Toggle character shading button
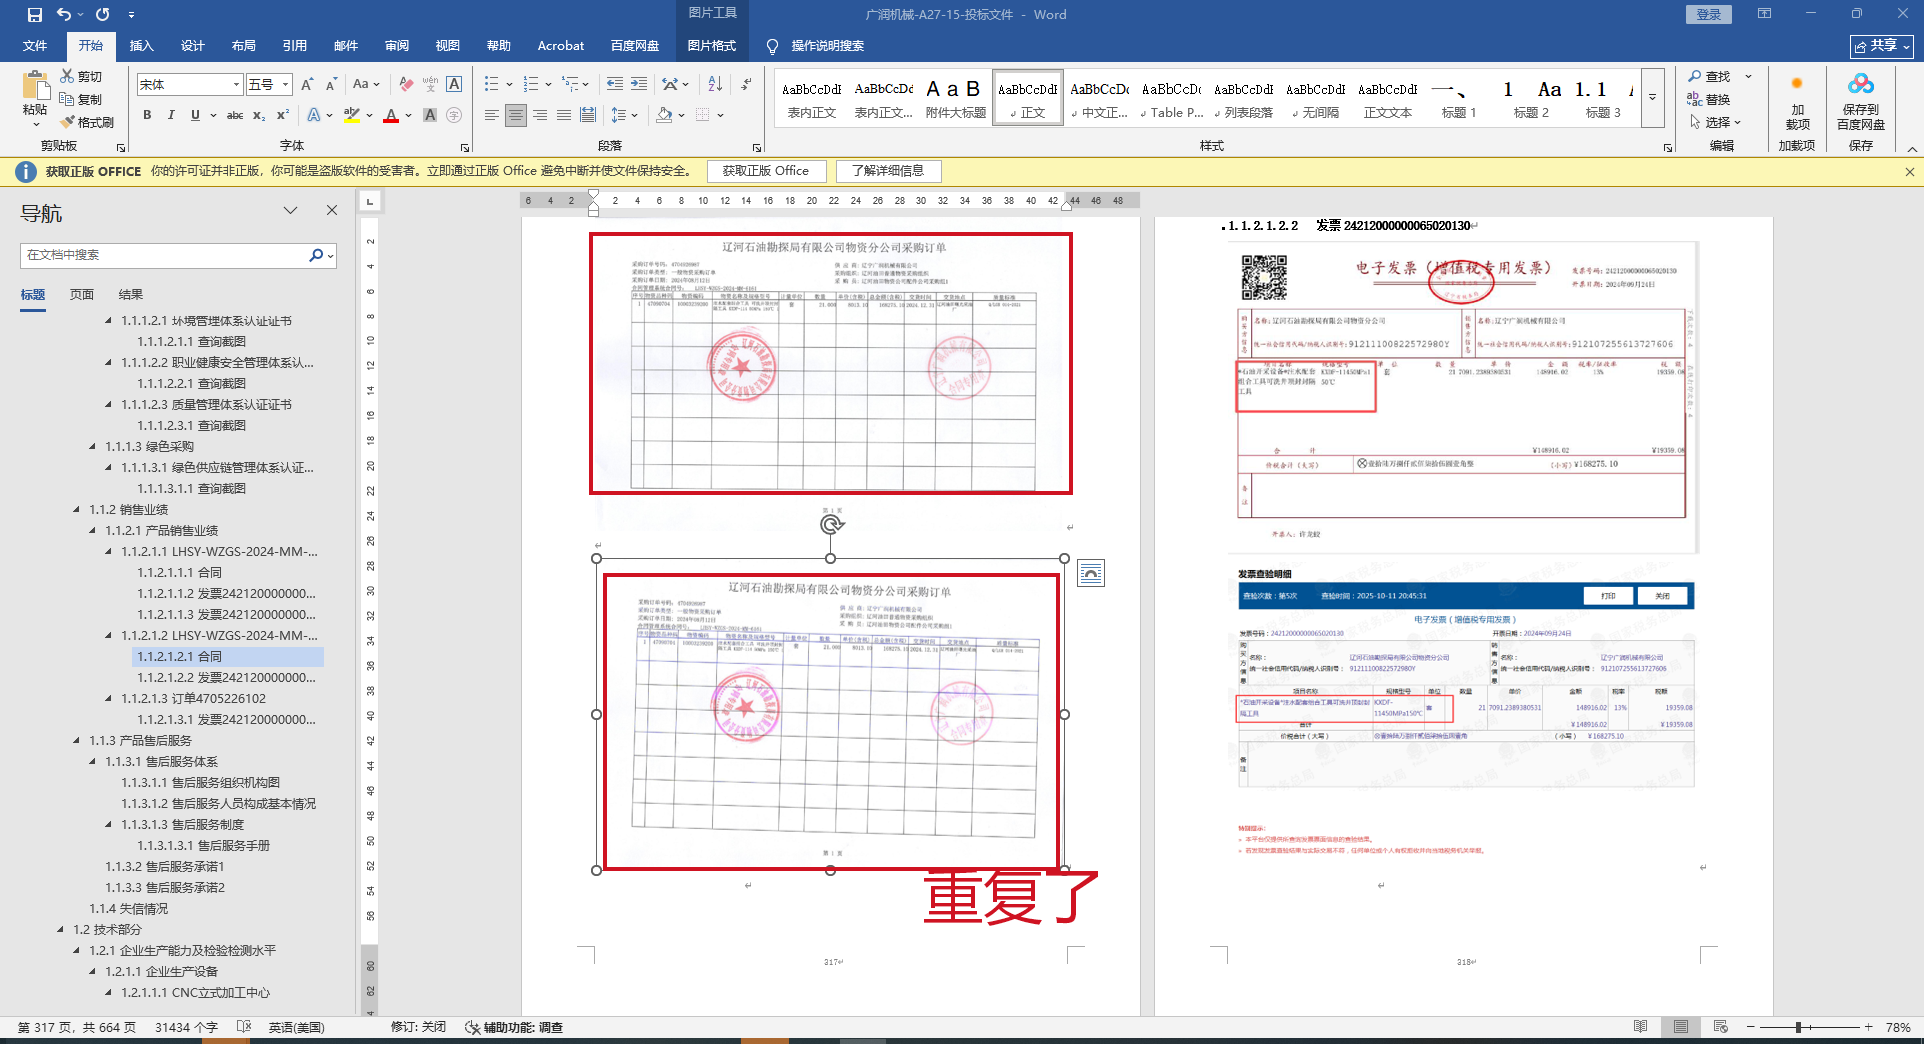 (430, 115)
